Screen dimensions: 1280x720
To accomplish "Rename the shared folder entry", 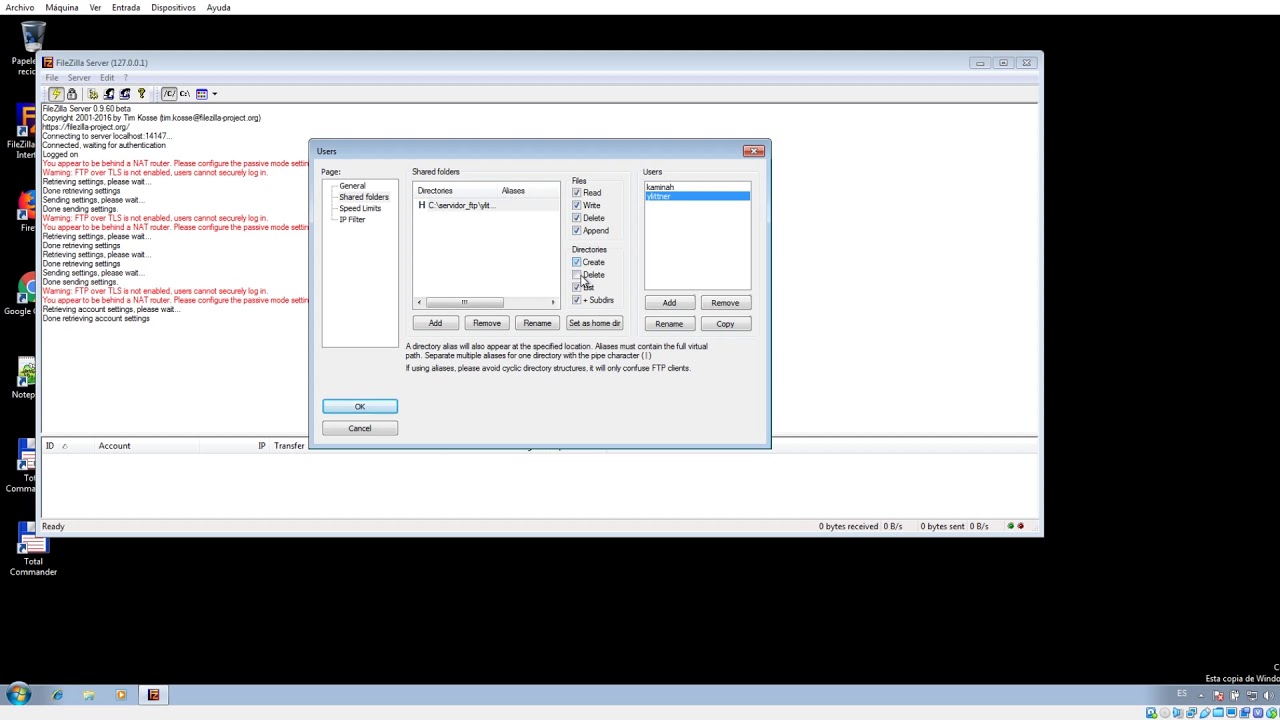I will coord(537,323).
